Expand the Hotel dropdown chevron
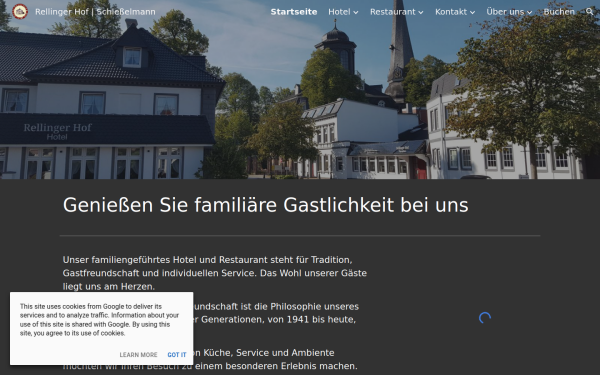 coord(355,12)
